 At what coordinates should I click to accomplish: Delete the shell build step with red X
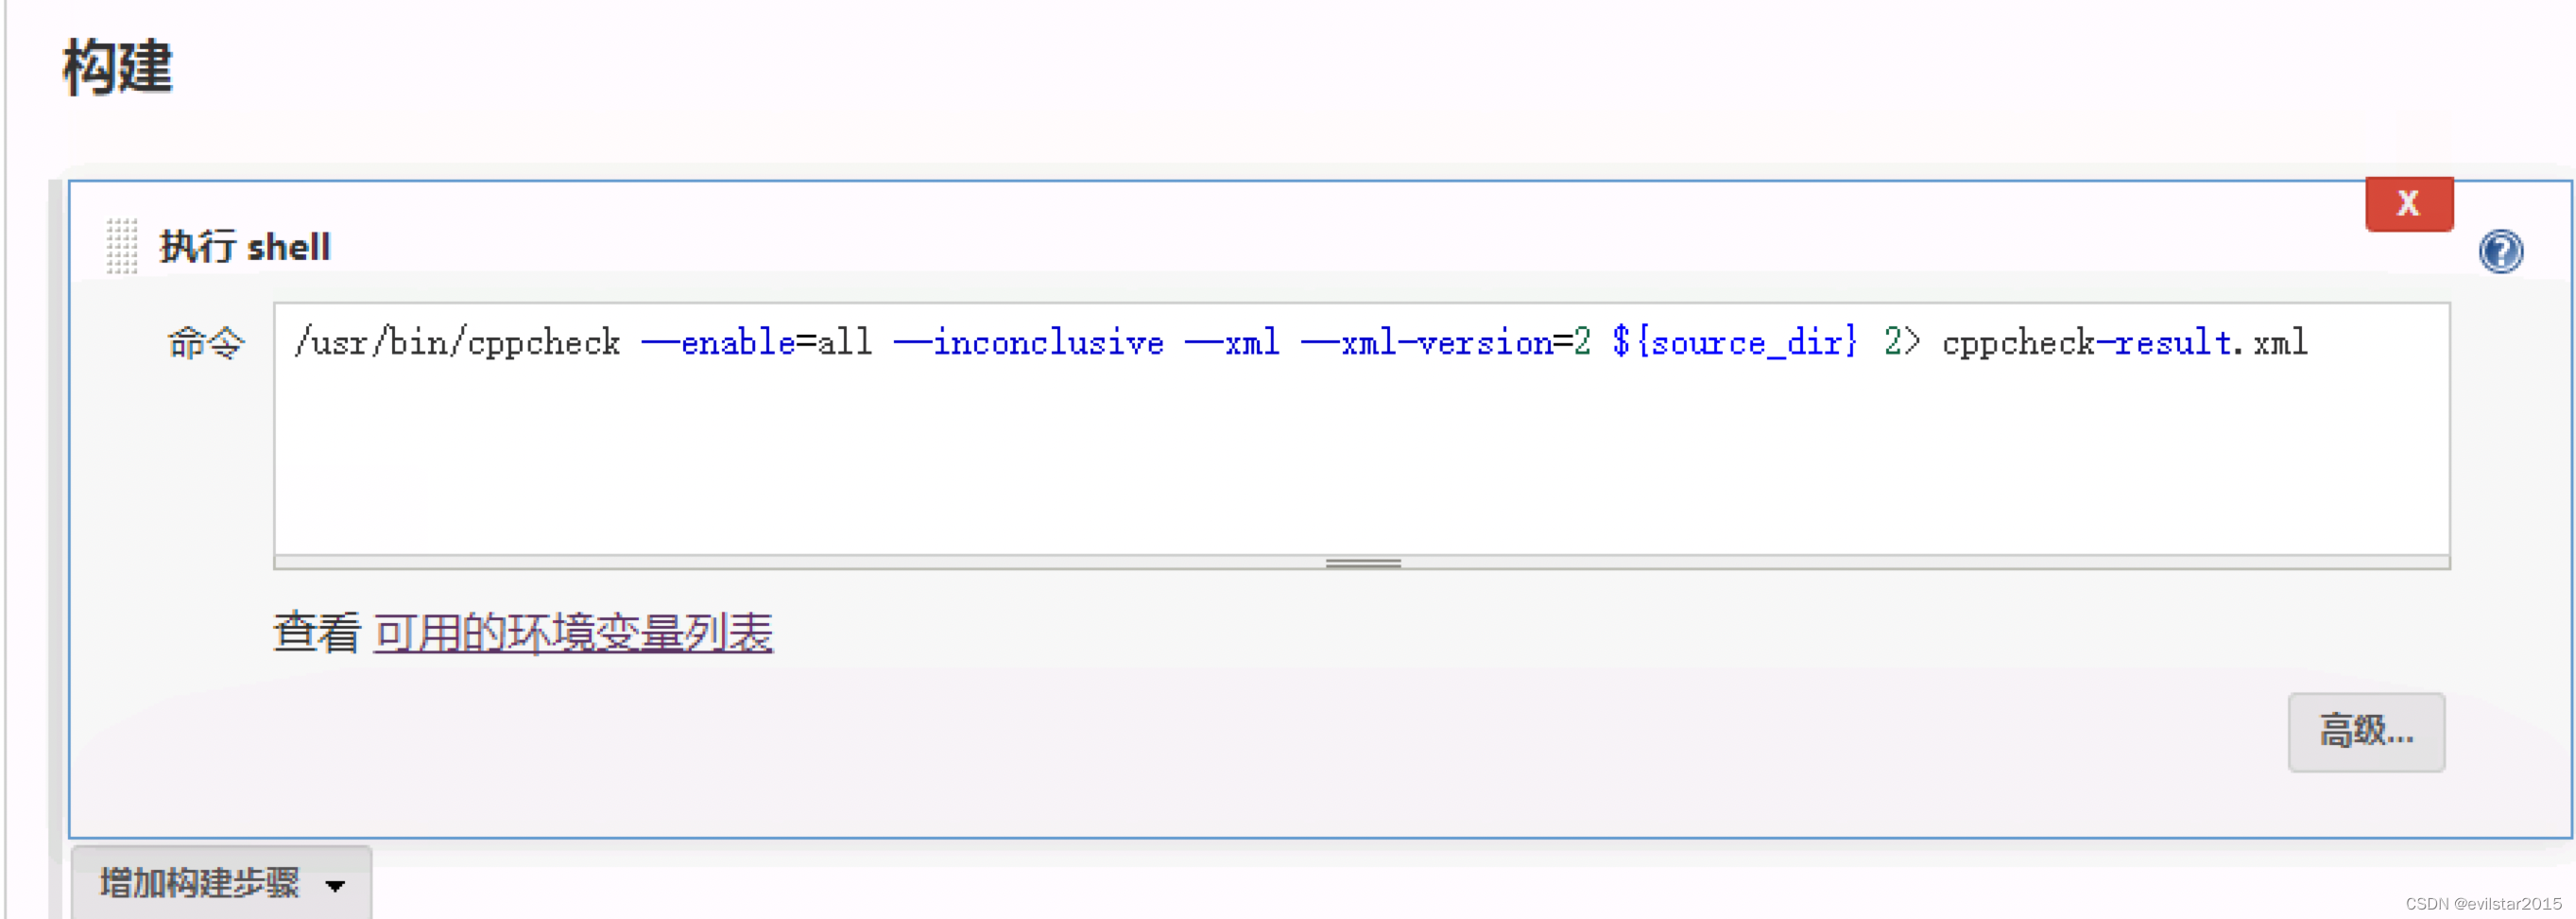click(2408, 203)
